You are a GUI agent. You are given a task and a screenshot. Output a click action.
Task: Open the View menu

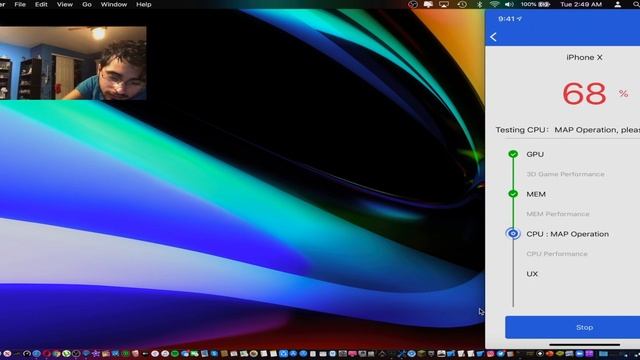[x=64, y=4]
